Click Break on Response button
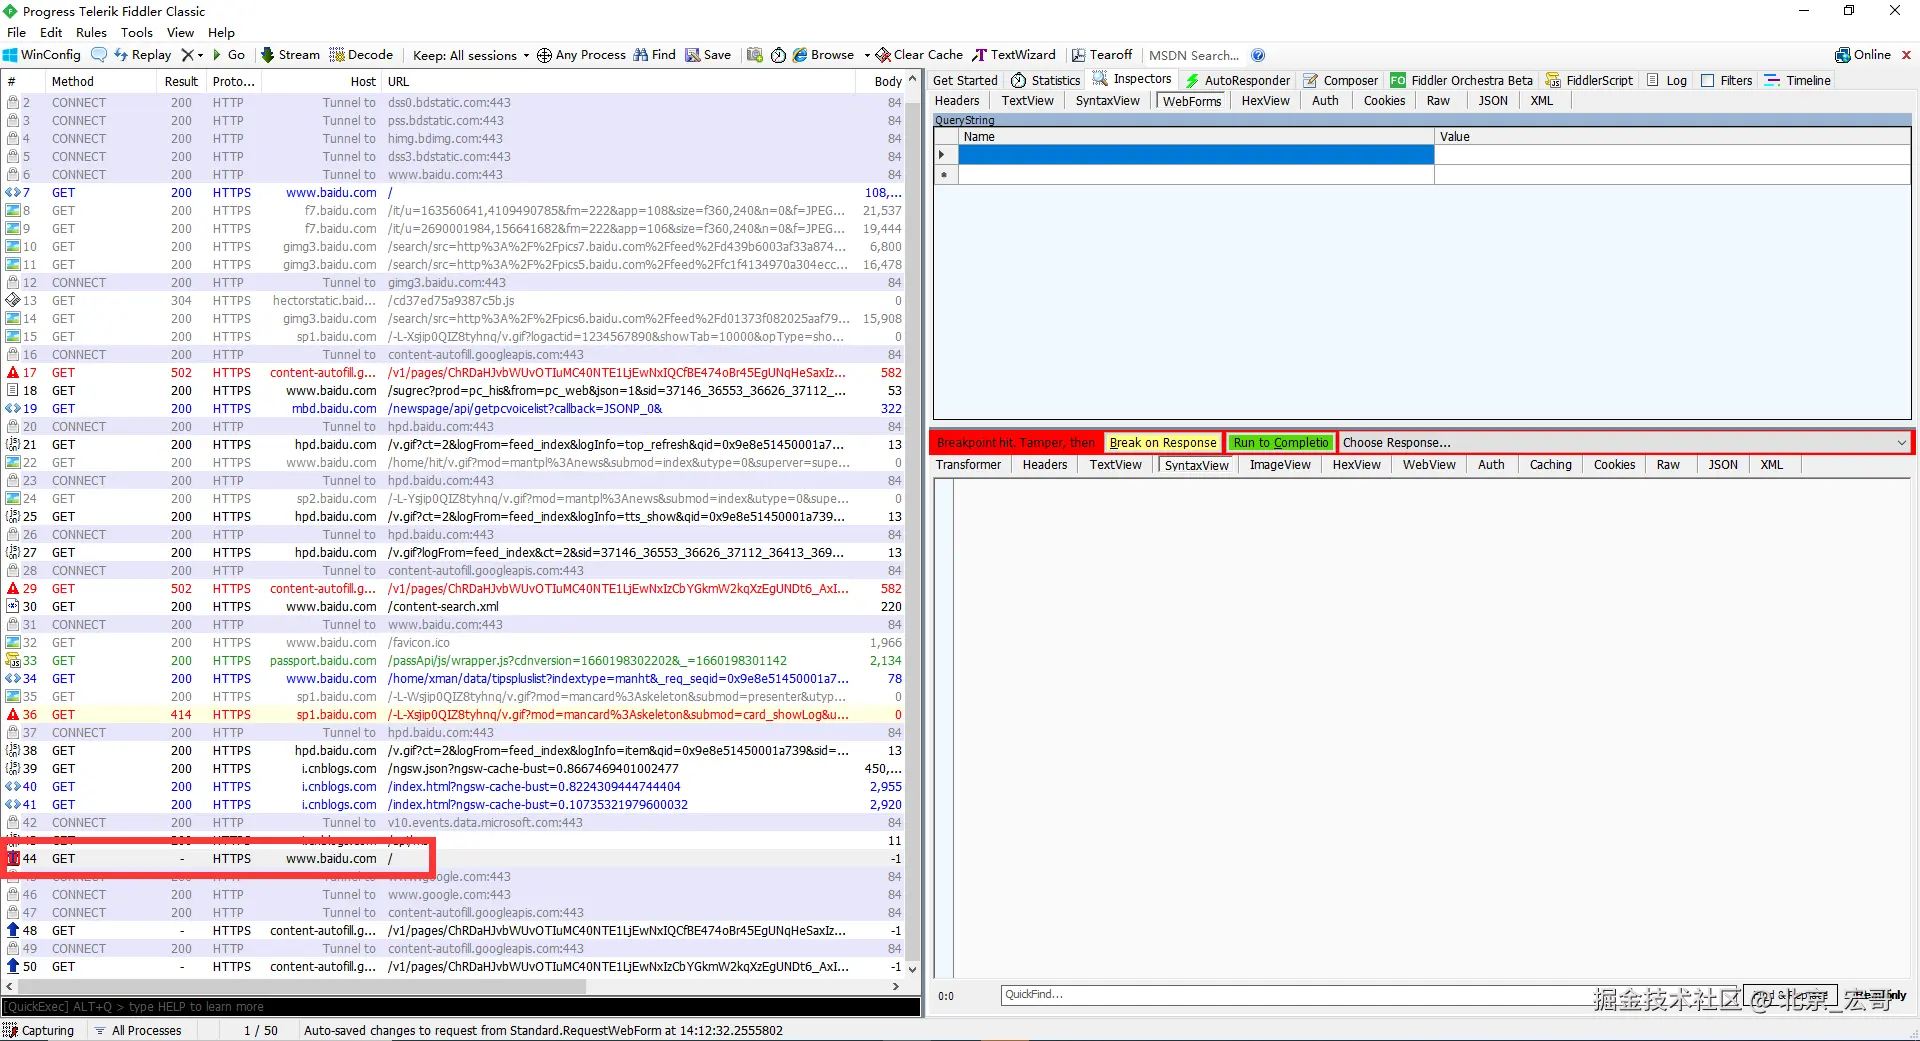The height and width of the screenshot is (1041, 1920). click(x=1163, y=443)
